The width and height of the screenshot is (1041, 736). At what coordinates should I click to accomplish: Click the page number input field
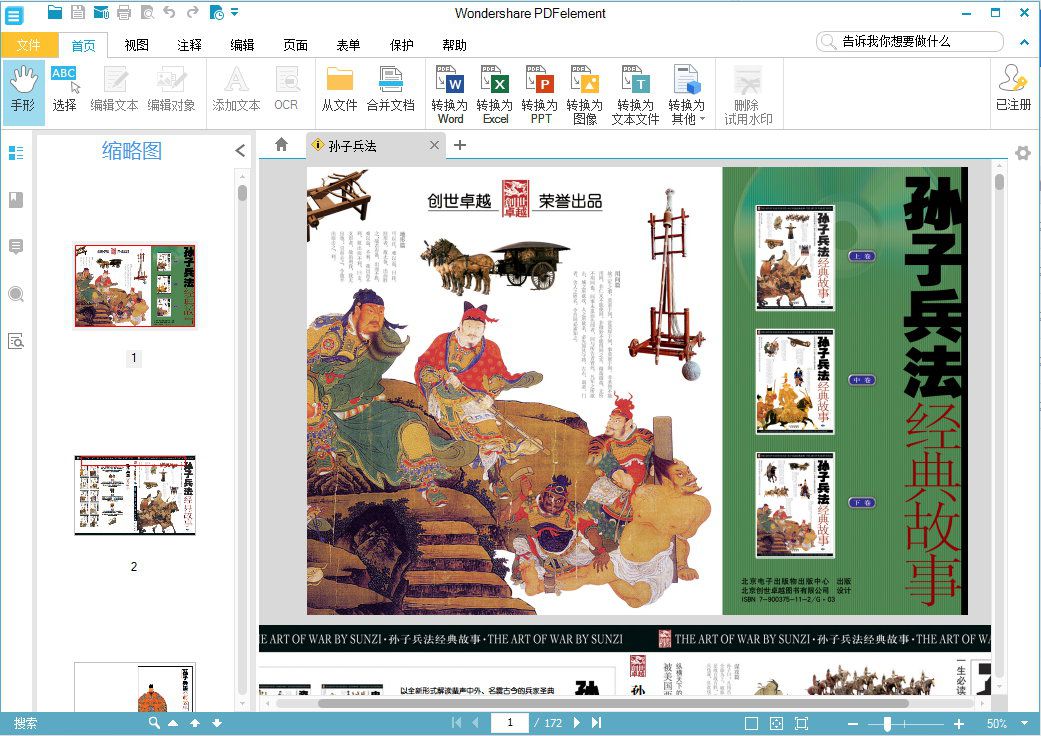pos(510,723)
